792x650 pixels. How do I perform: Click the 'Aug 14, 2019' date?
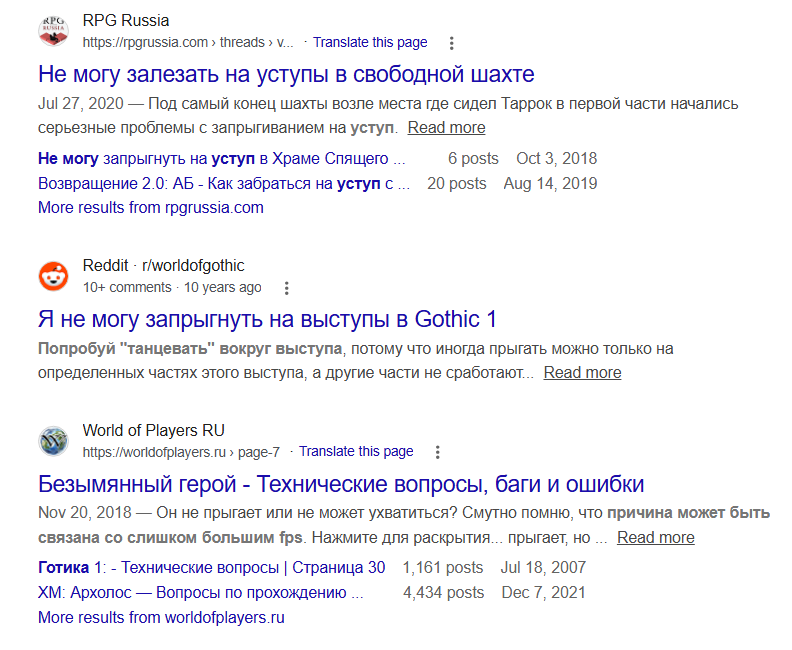(551, 183)
